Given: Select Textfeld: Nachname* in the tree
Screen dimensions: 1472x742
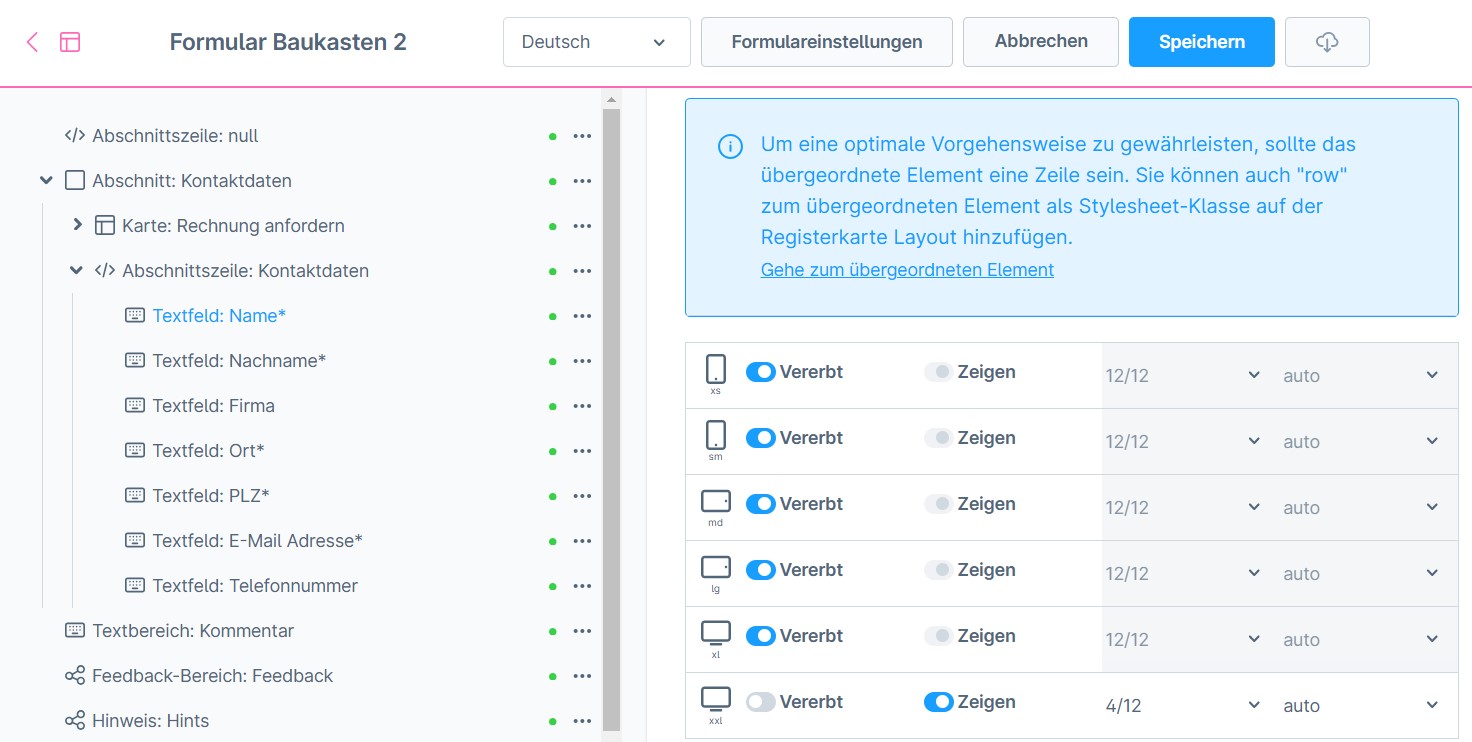Looking at the screenshot, I should pyautogui.click(x=239, y=361).
